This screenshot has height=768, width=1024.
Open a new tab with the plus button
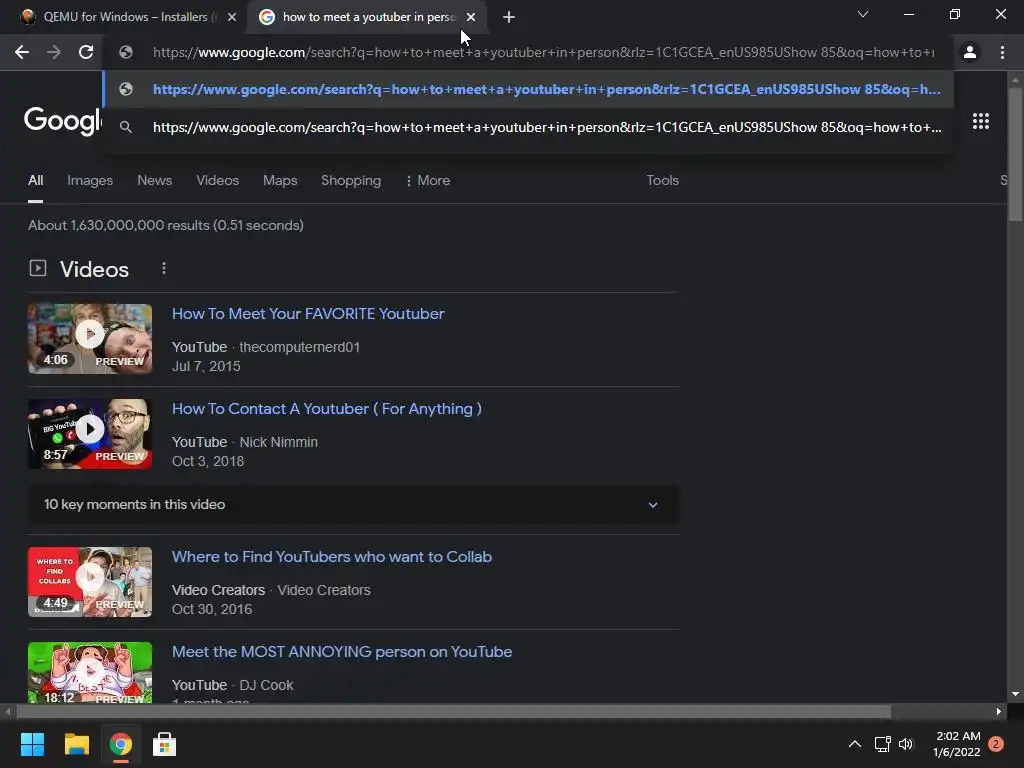point(509,17)
